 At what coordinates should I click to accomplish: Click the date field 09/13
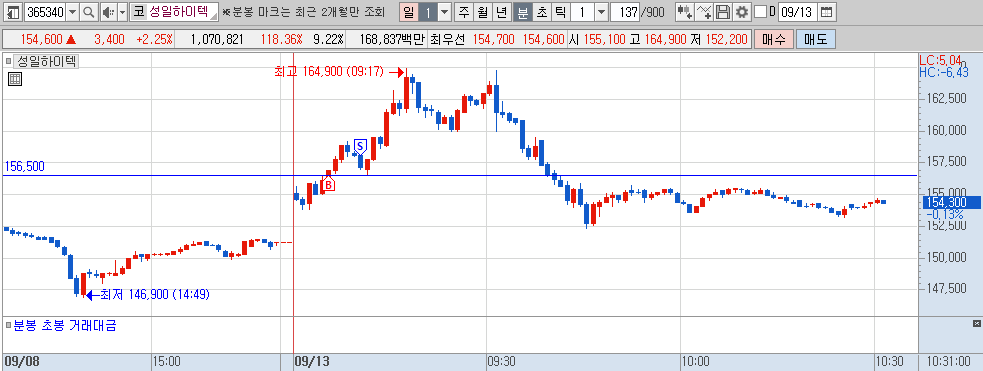[x=799, y=11]
